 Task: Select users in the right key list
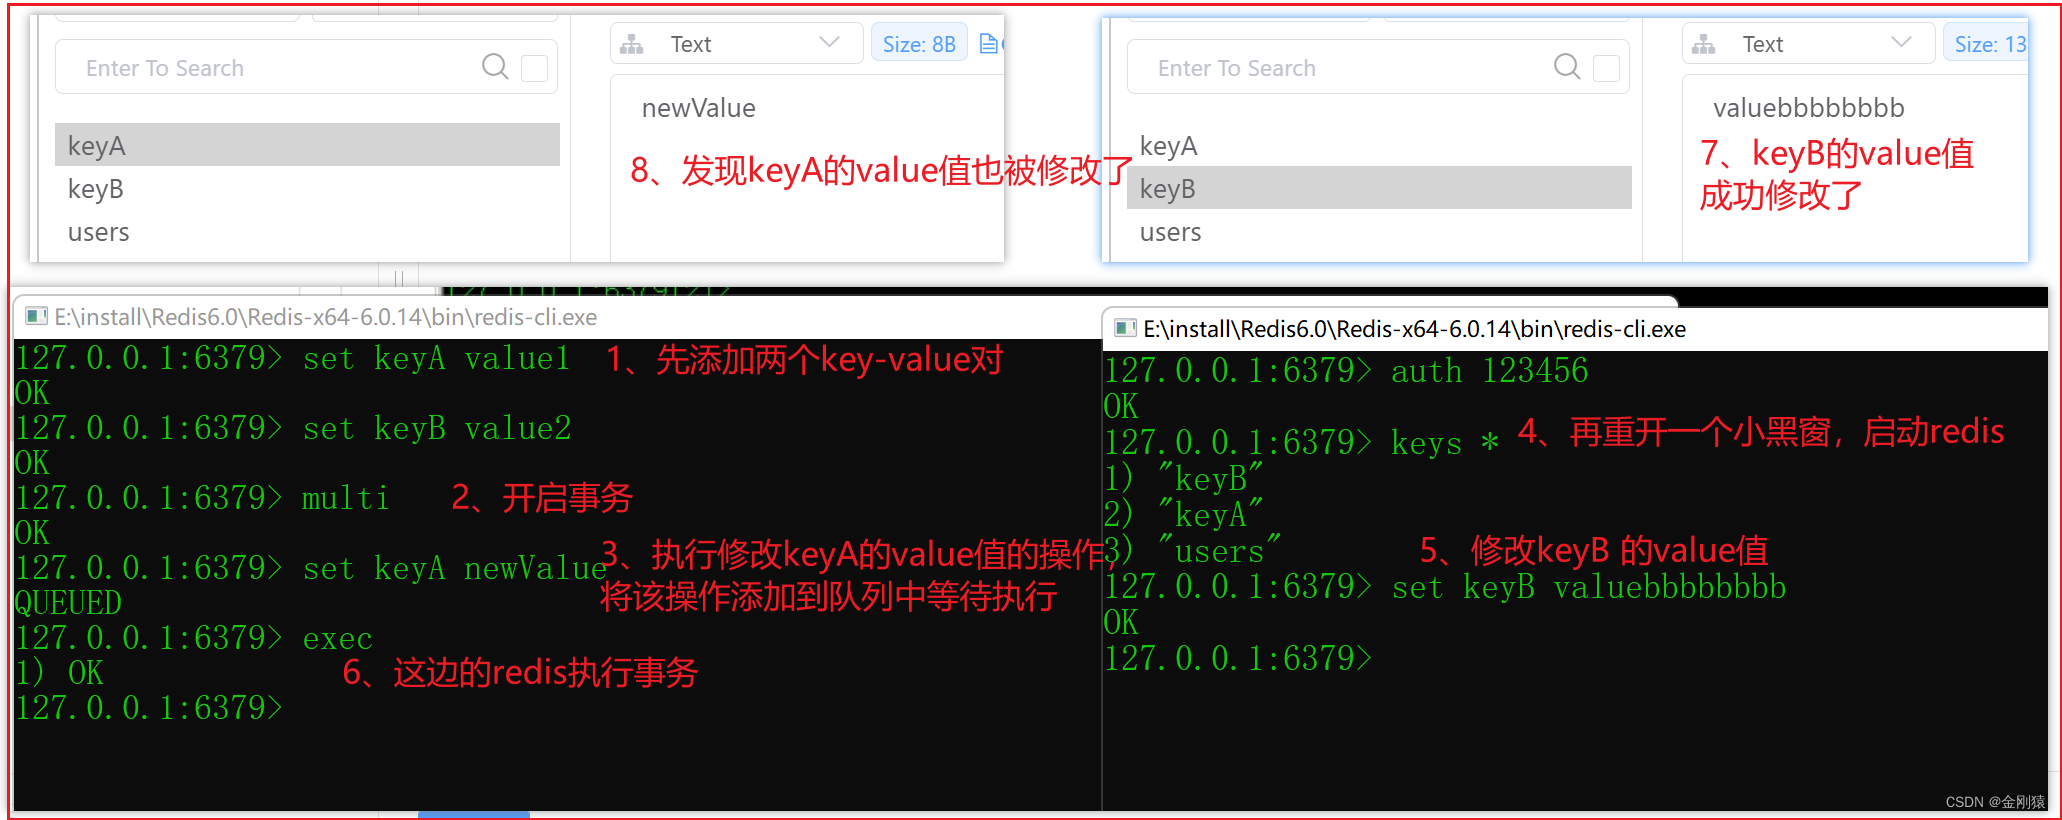pyautogui.click(x=1379, y=231)
